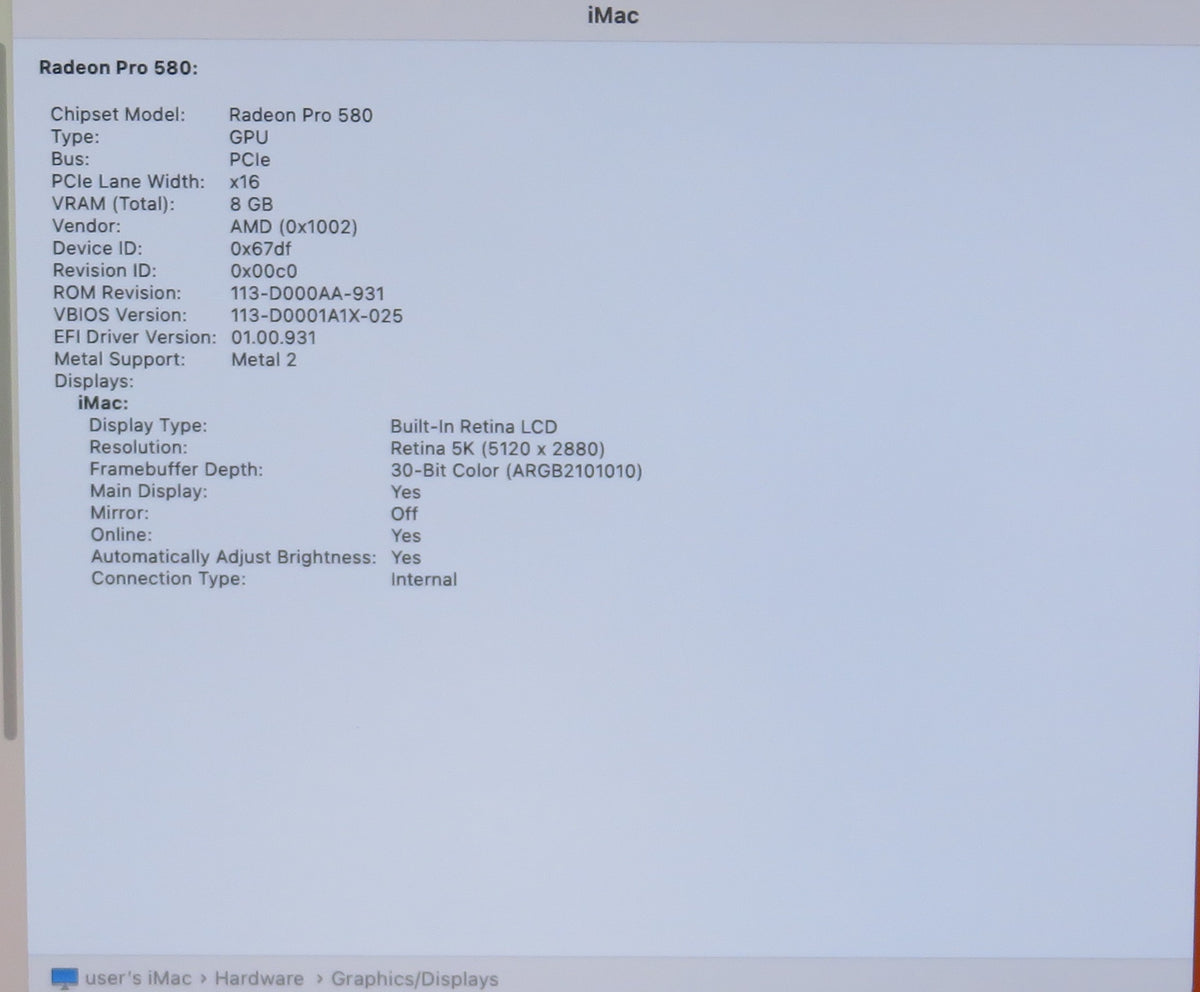Click the EFI Driver Version value "01.00.931"
Screen dimensions: 1200x992
(x=273, y=338)
